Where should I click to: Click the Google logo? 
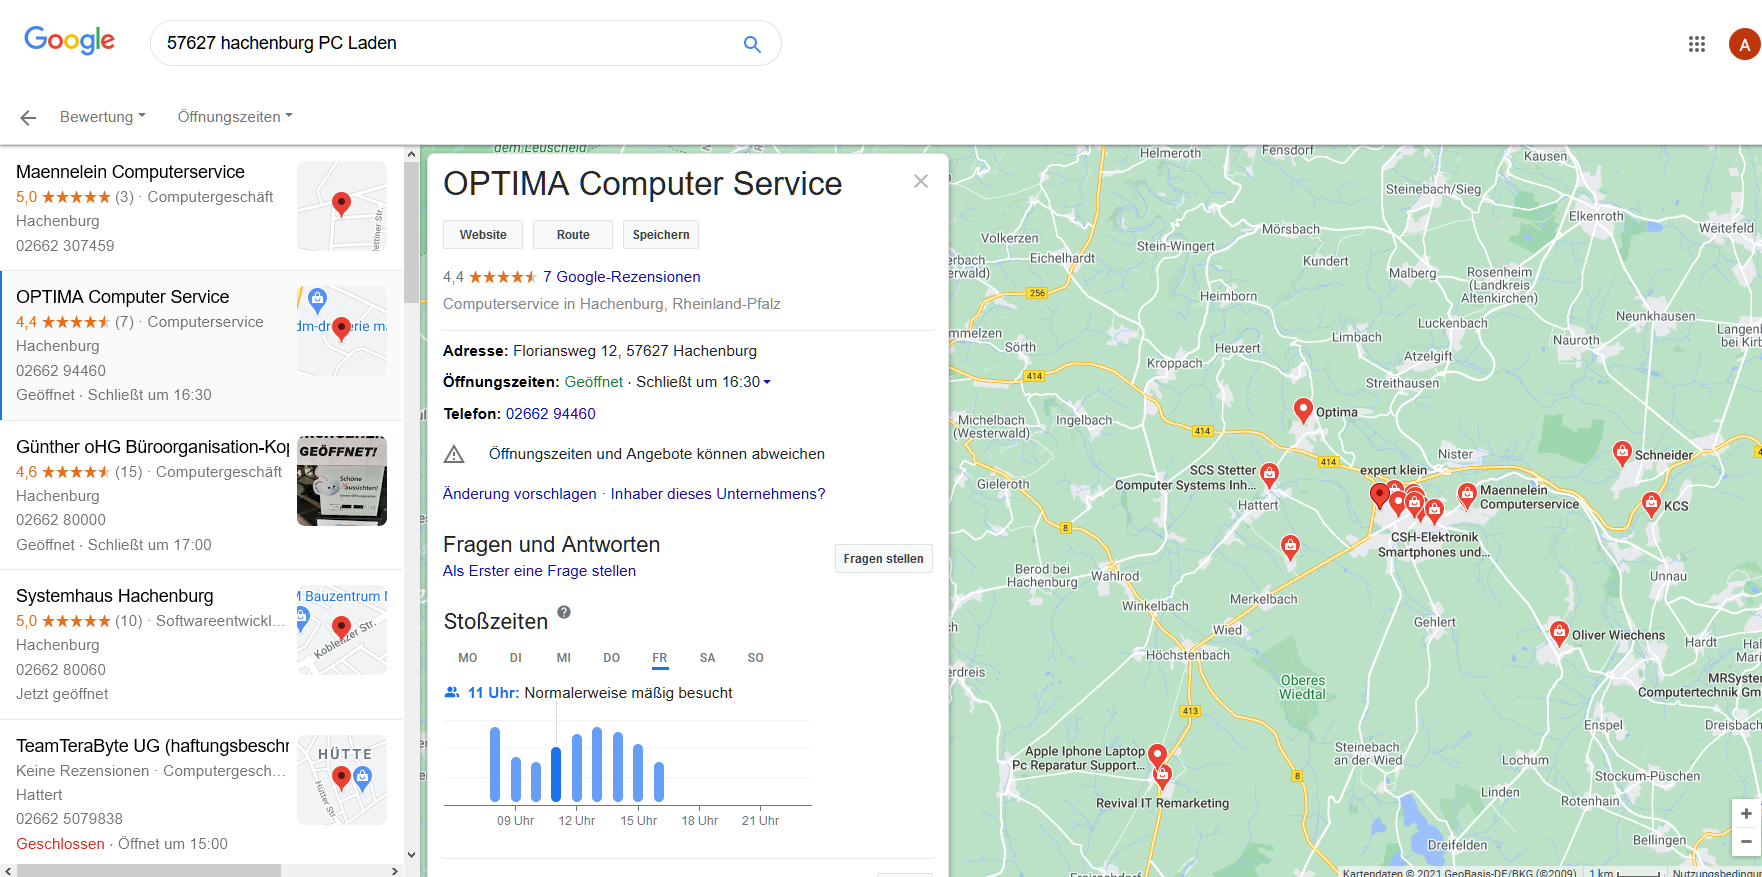tap(69, 40)
